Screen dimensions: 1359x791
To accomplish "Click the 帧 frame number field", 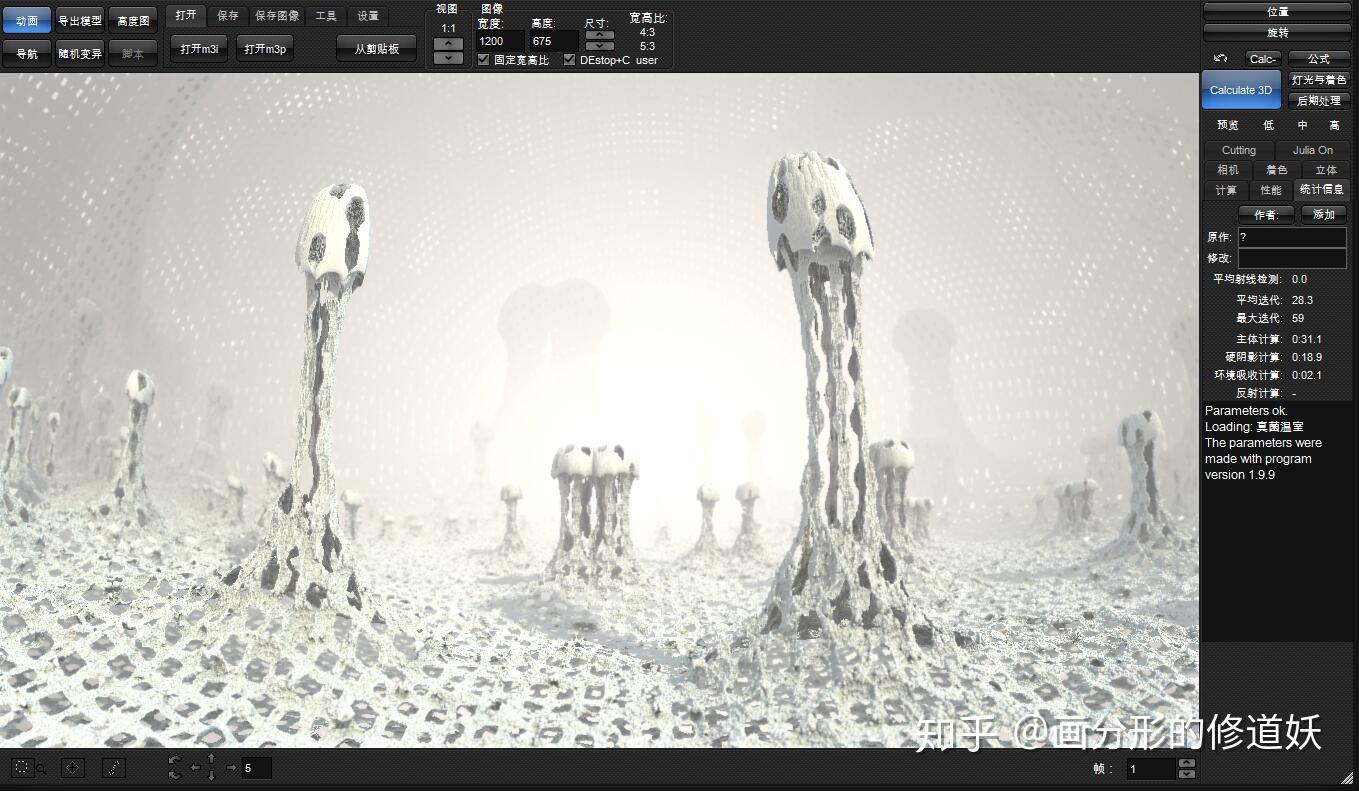I will [1151, 769].
